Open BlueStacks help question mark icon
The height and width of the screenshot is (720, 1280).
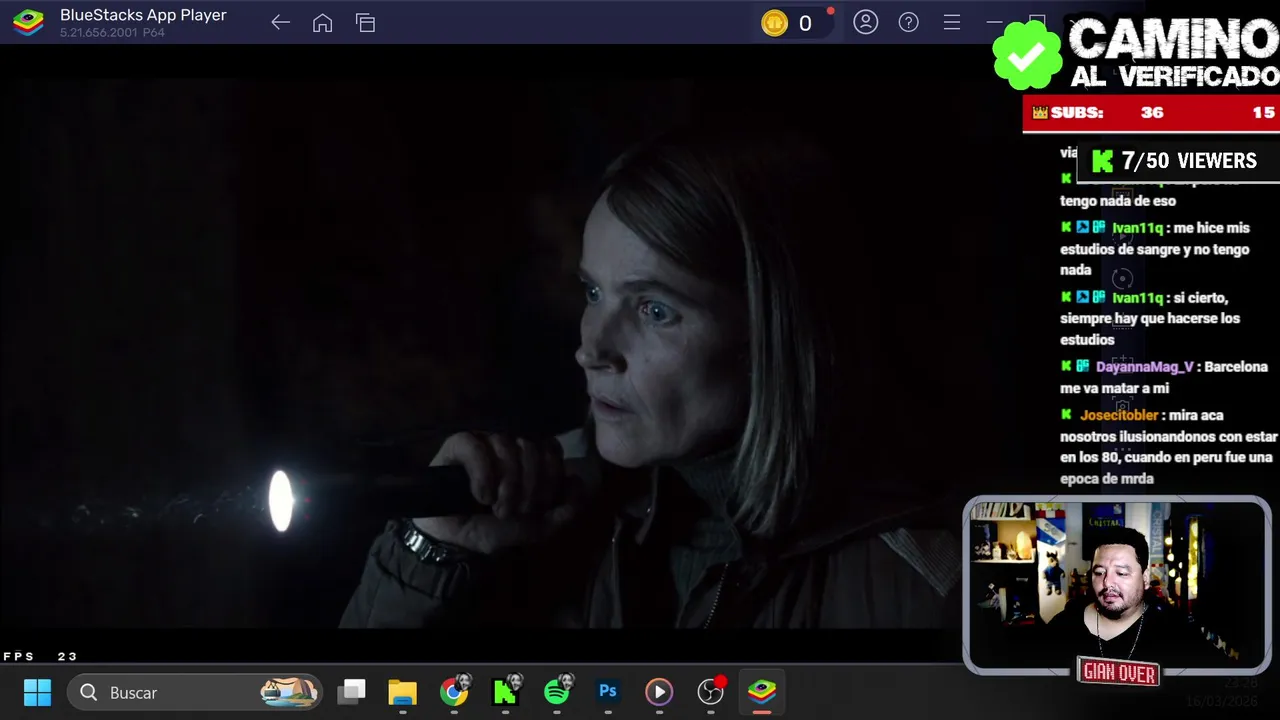click(x=908, y=22)
